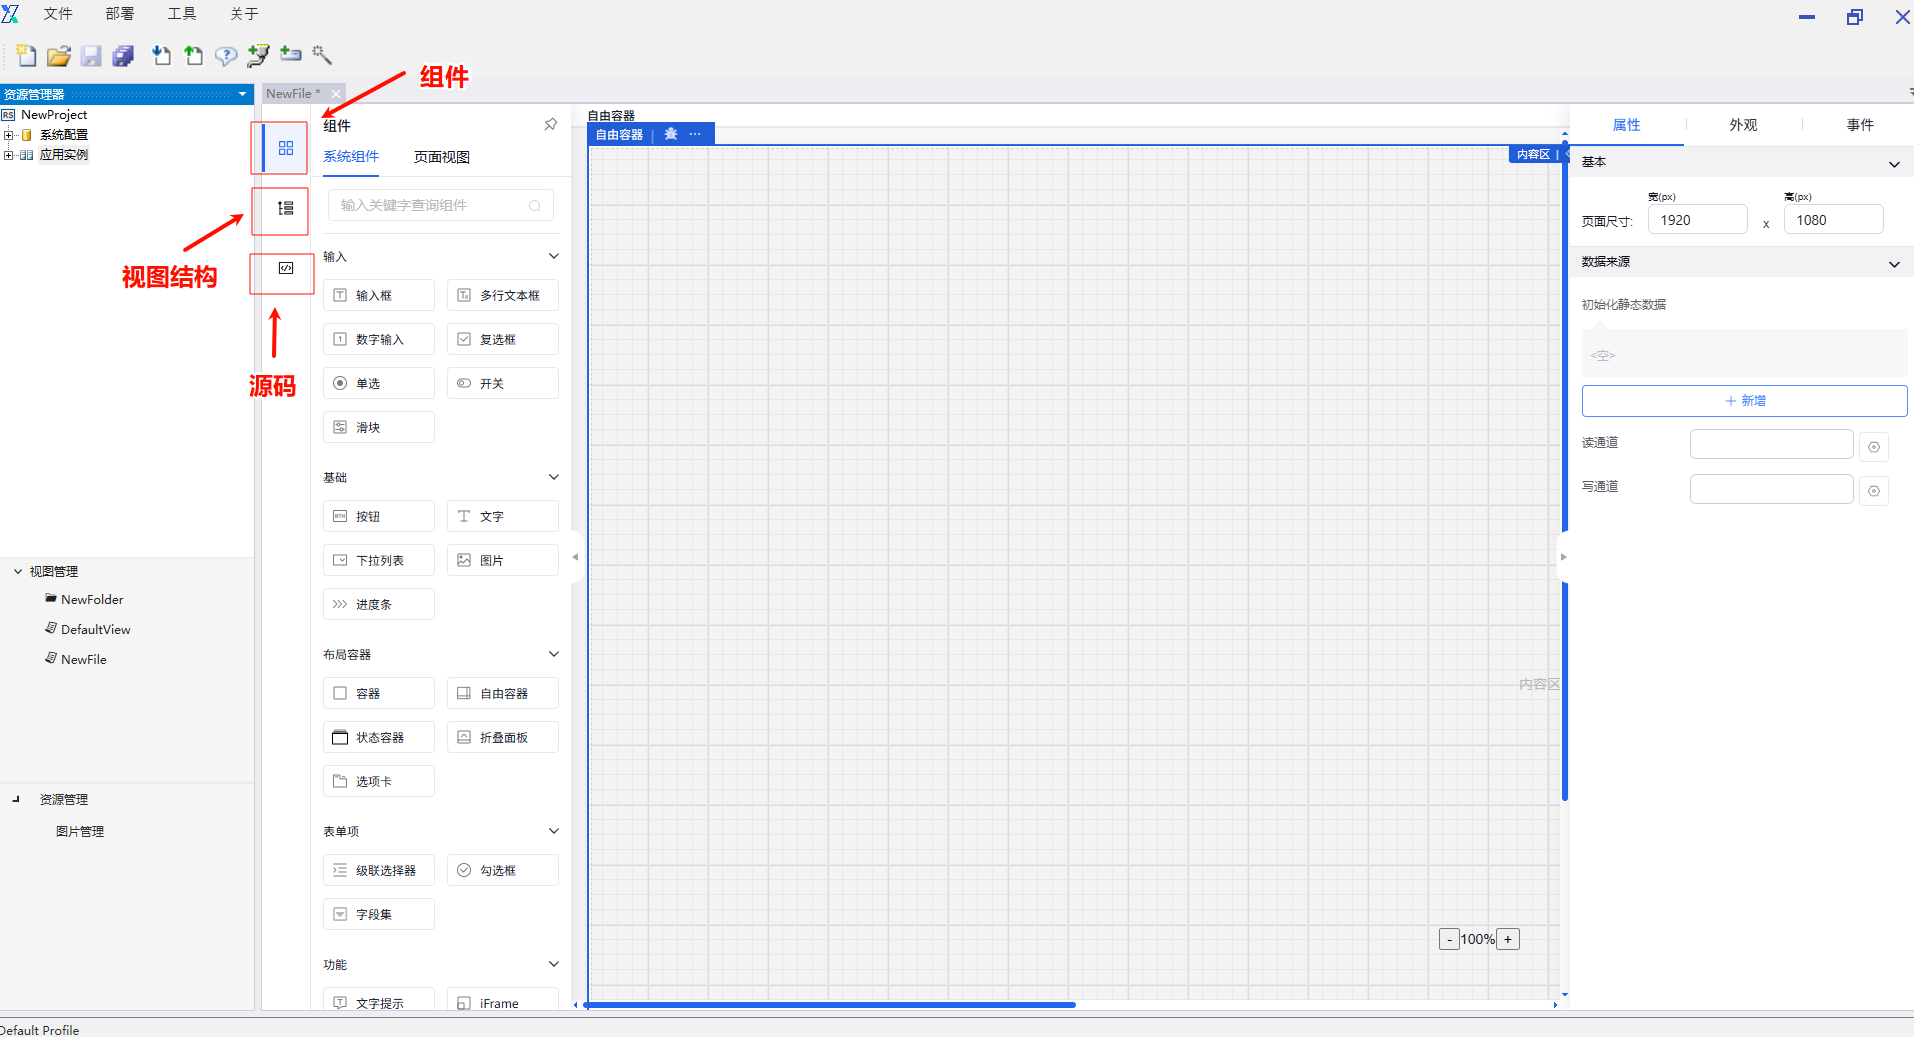1914x1037 pixels.
Task: Click the help question bubble icon
Action: coord(226,56)
